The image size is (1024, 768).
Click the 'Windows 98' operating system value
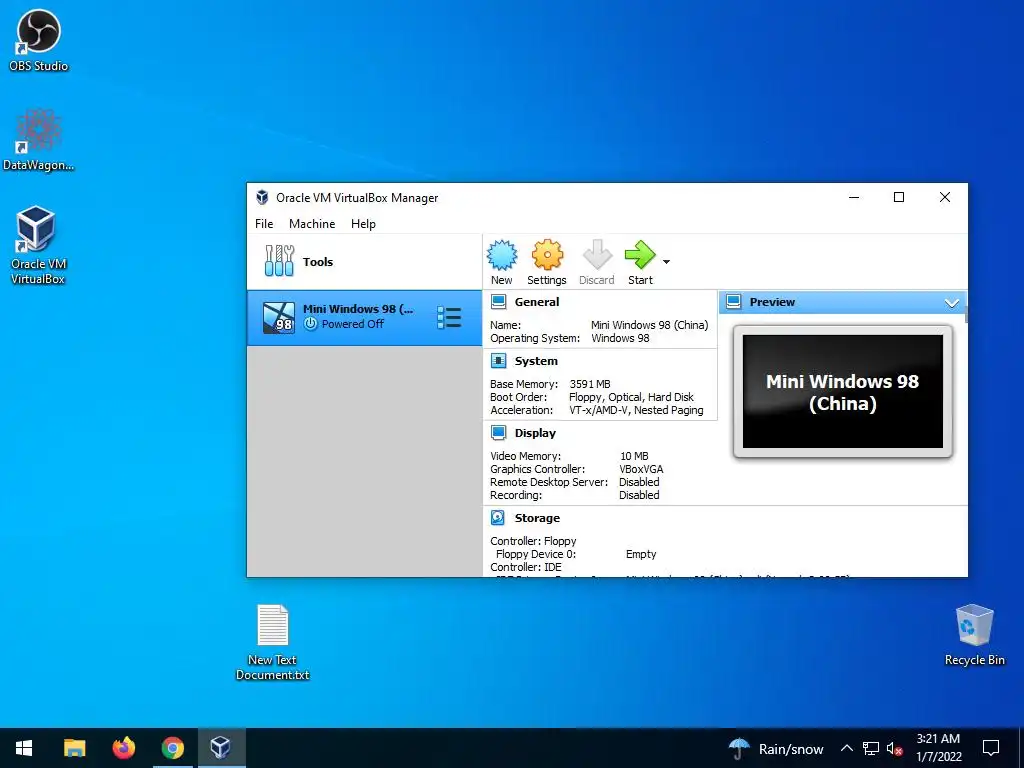(x=620, y=338)
